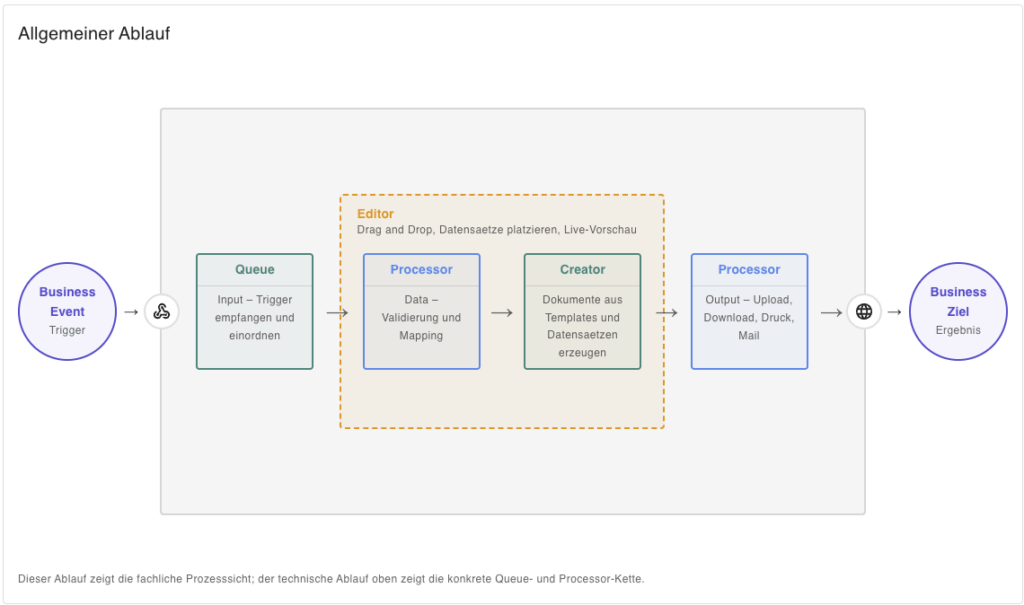The height and width of the screenshot is (605, 1024).
Task: Select the Queue box
Action: click(255, 312)
